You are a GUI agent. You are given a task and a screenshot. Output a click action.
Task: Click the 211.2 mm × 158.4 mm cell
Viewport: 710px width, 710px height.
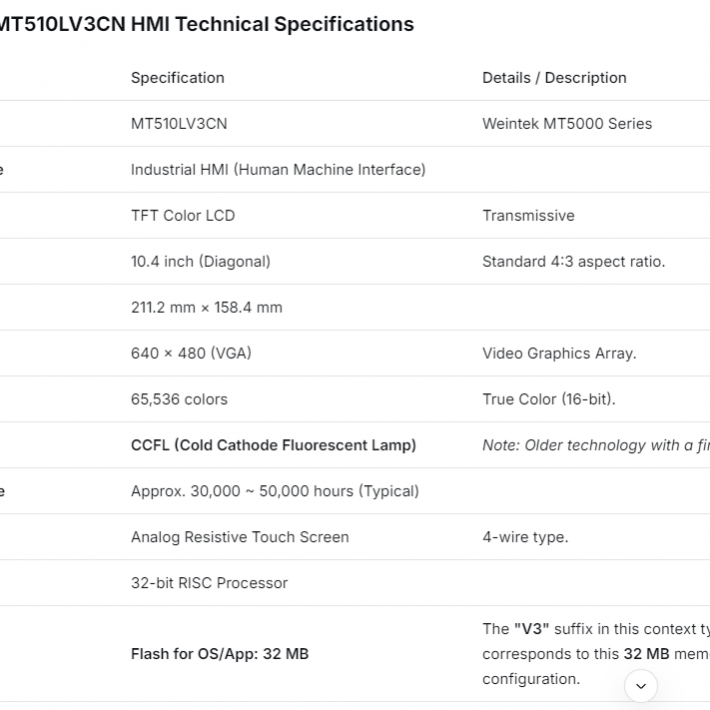coord(206,308)
